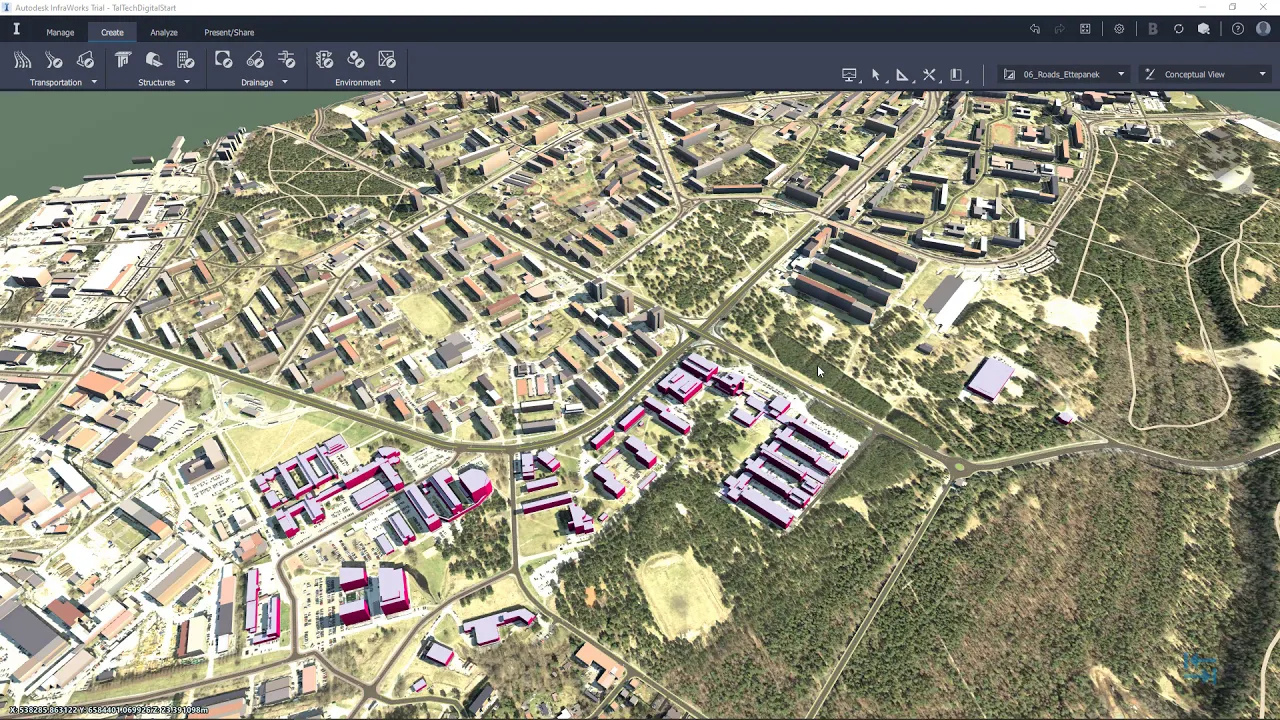Redo the last action

pos(1060,29)
